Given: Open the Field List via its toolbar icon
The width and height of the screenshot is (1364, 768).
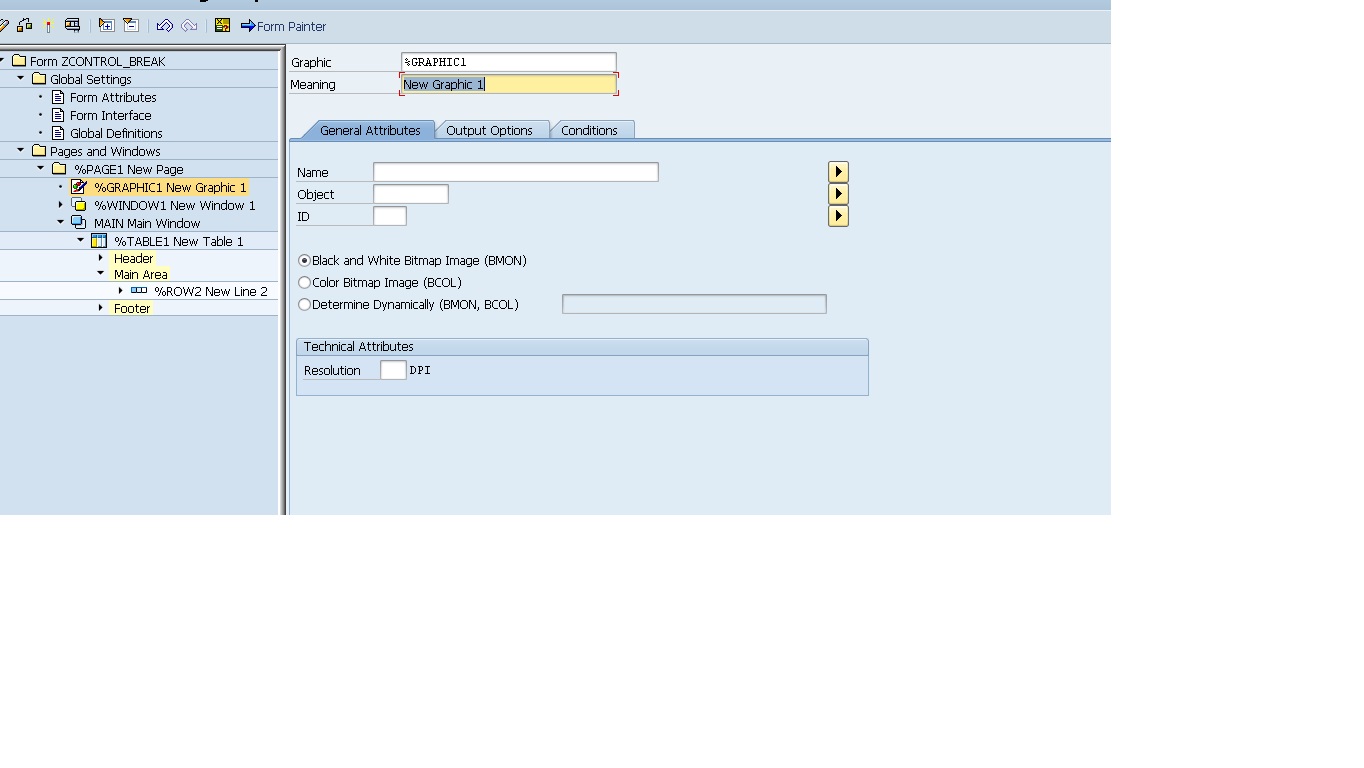Looking at the screenshot, I should click(221, 26).
